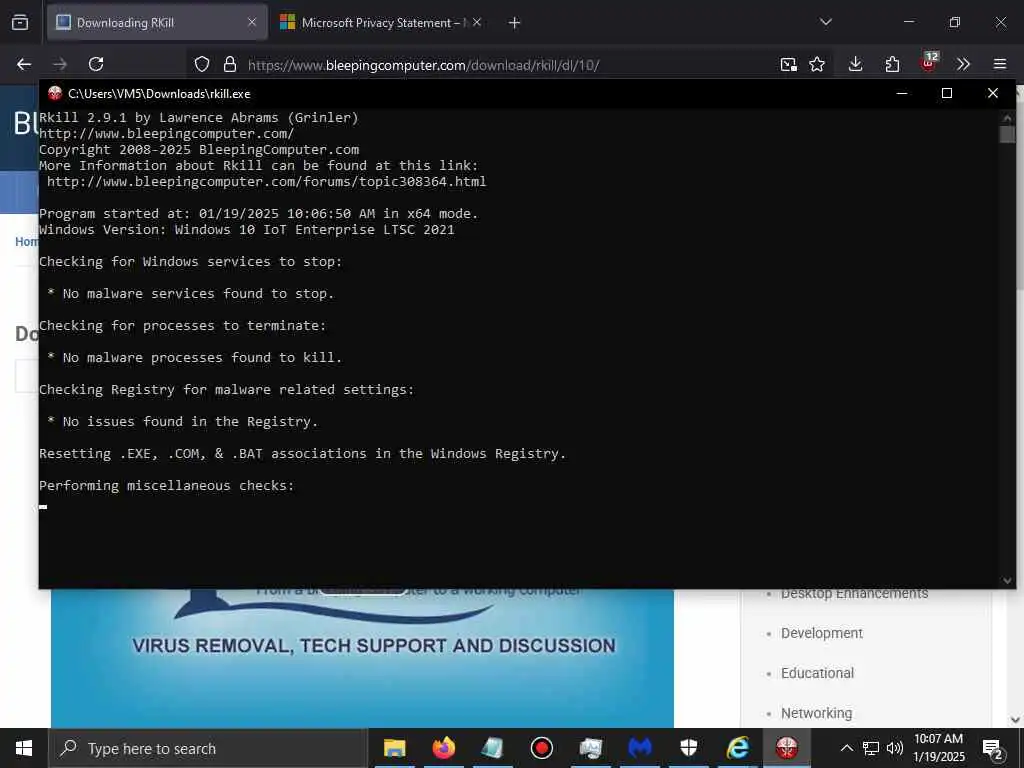Click the topic308364.html URL text in console
The image size is (1024, 768).
(x=266, y=182)
